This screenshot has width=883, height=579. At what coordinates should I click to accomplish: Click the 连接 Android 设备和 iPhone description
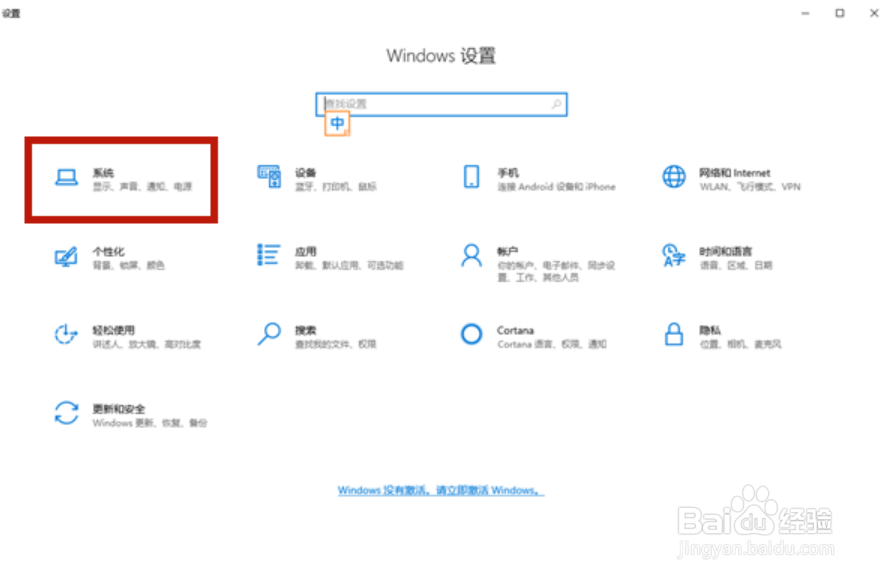pyautogui.click(x=556, y=187)
